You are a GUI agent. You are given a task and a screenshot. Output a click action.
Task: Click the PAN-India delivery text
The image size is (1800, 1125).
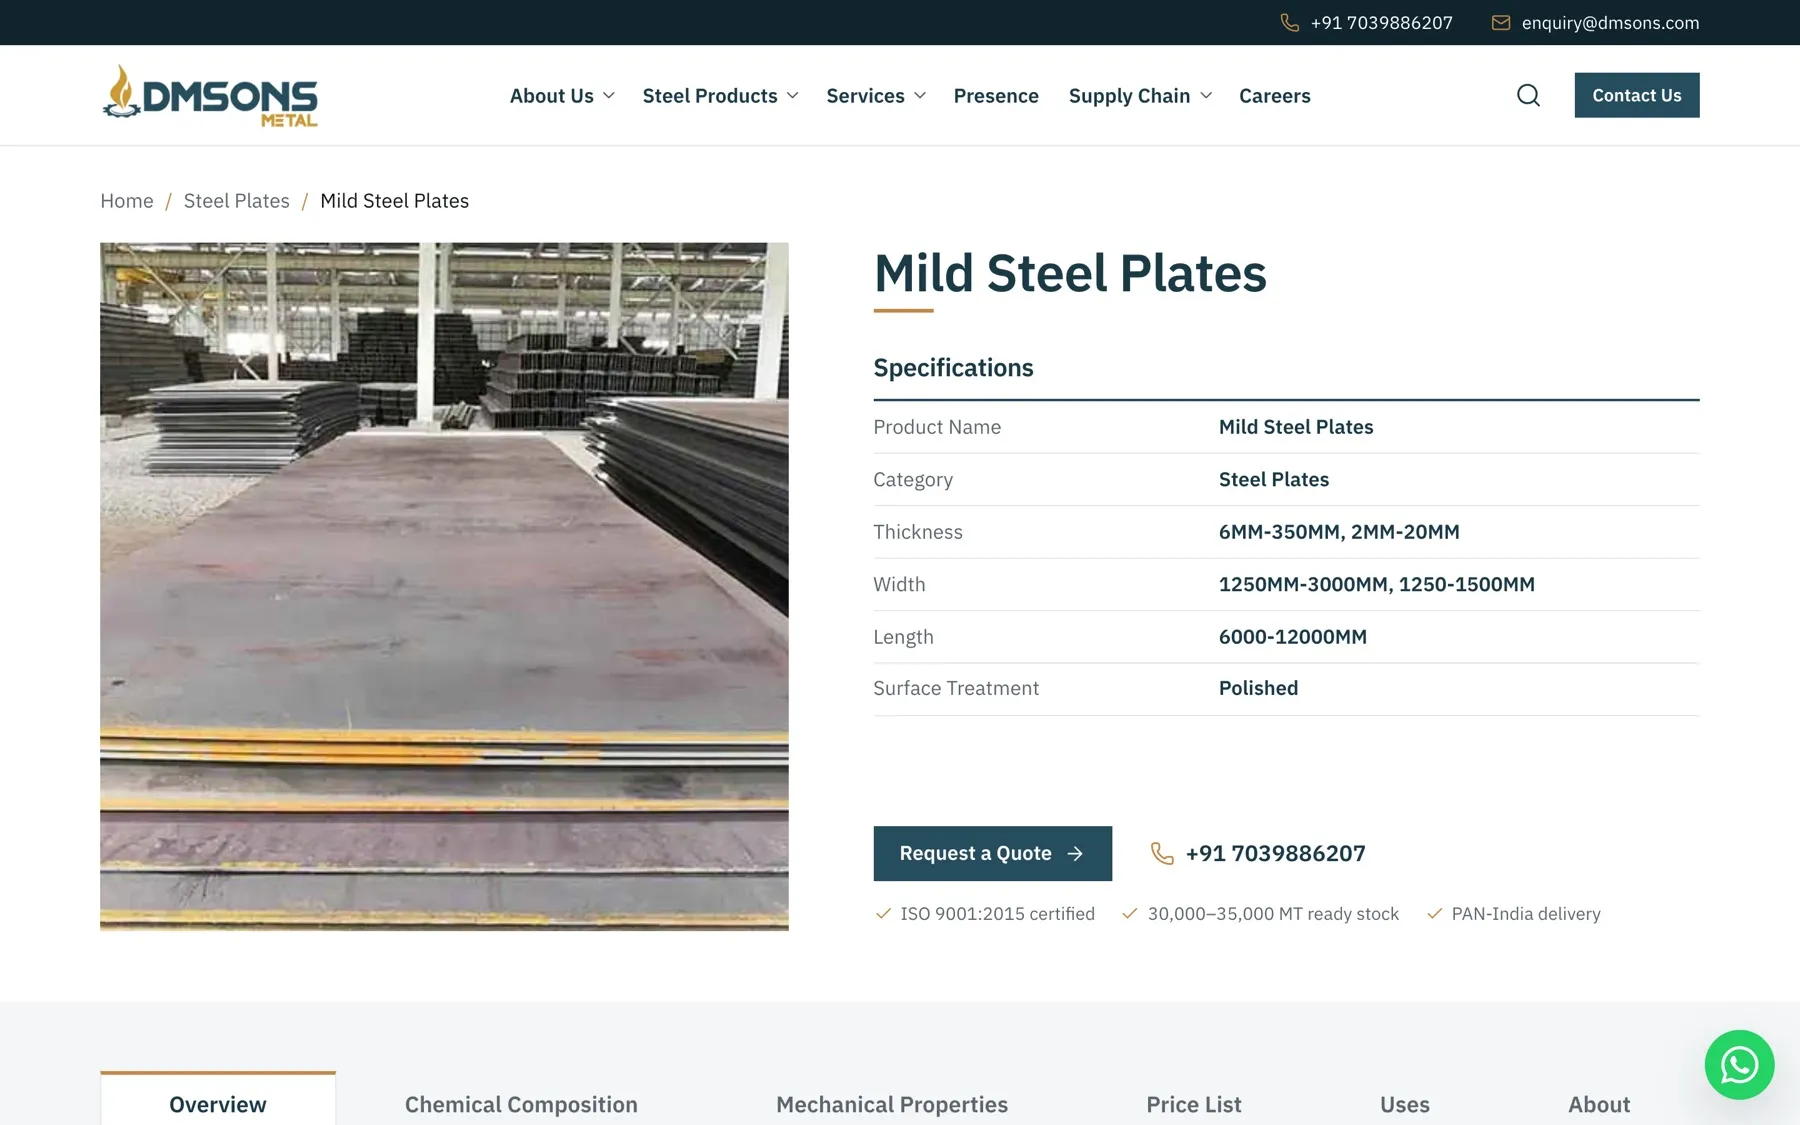1526,914
